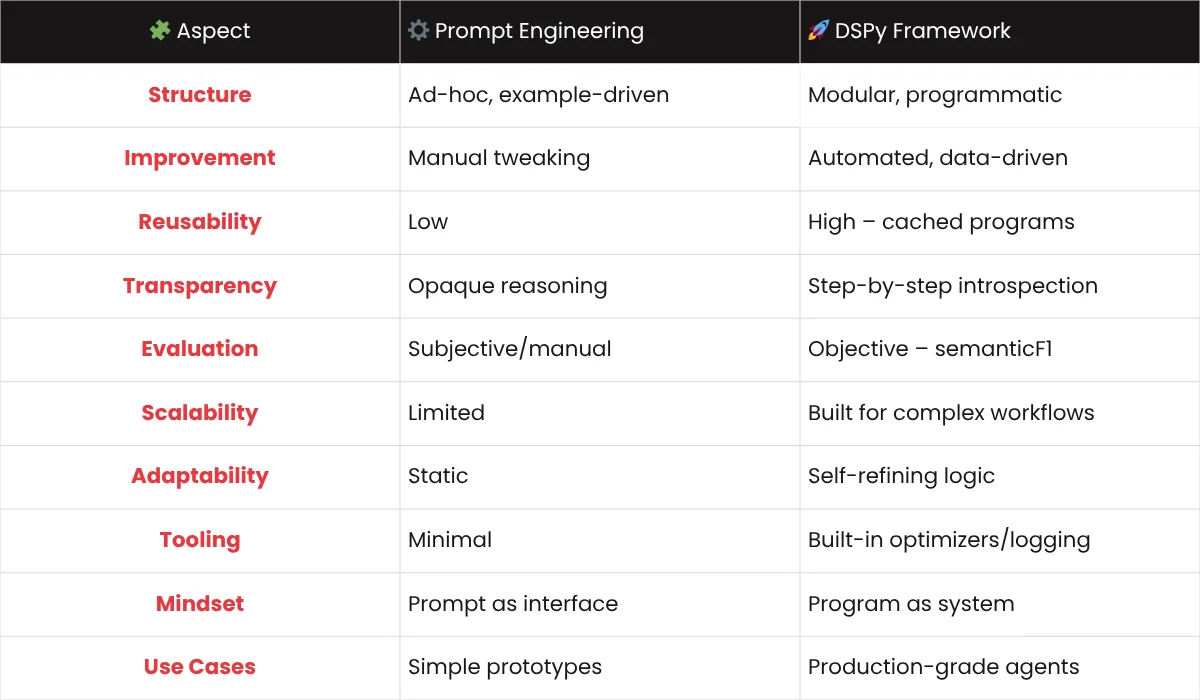Select the Prompt Engineering column header
Viewport: 1200px width, 700px height.
[539, 31]
